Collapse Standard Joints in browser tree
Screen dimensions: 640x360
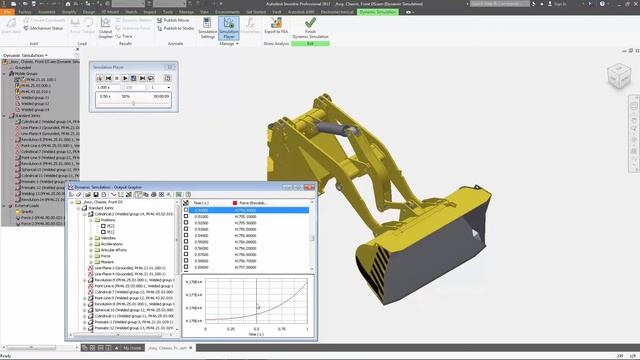[x=5, y=116]
